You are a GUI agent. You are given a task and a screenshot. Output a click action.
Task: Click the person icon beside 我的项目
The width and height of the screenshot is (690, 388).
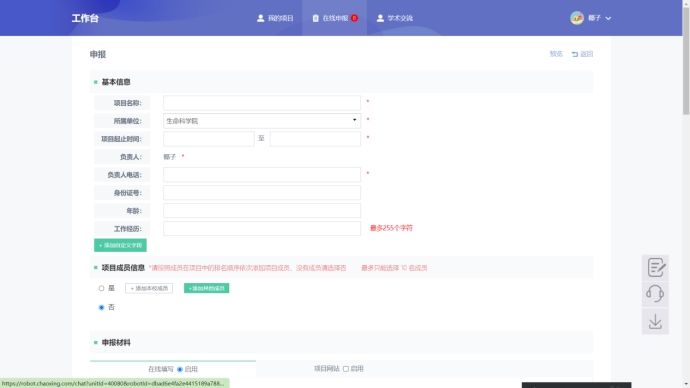[x=261, y=18]
